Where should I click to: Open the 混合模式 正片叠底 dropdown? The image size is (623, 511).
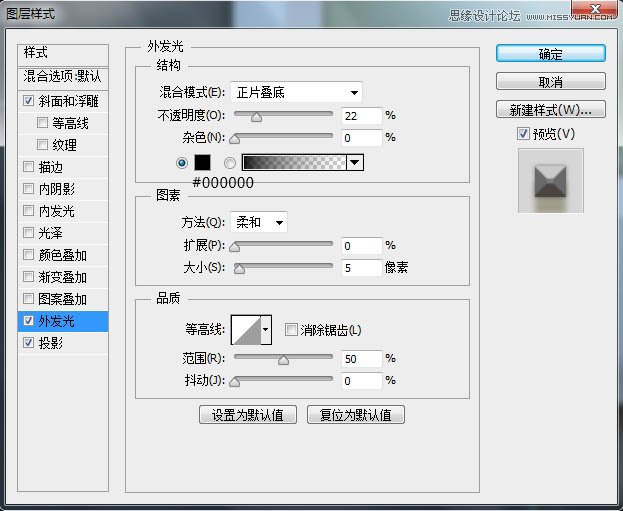(296, 93)
